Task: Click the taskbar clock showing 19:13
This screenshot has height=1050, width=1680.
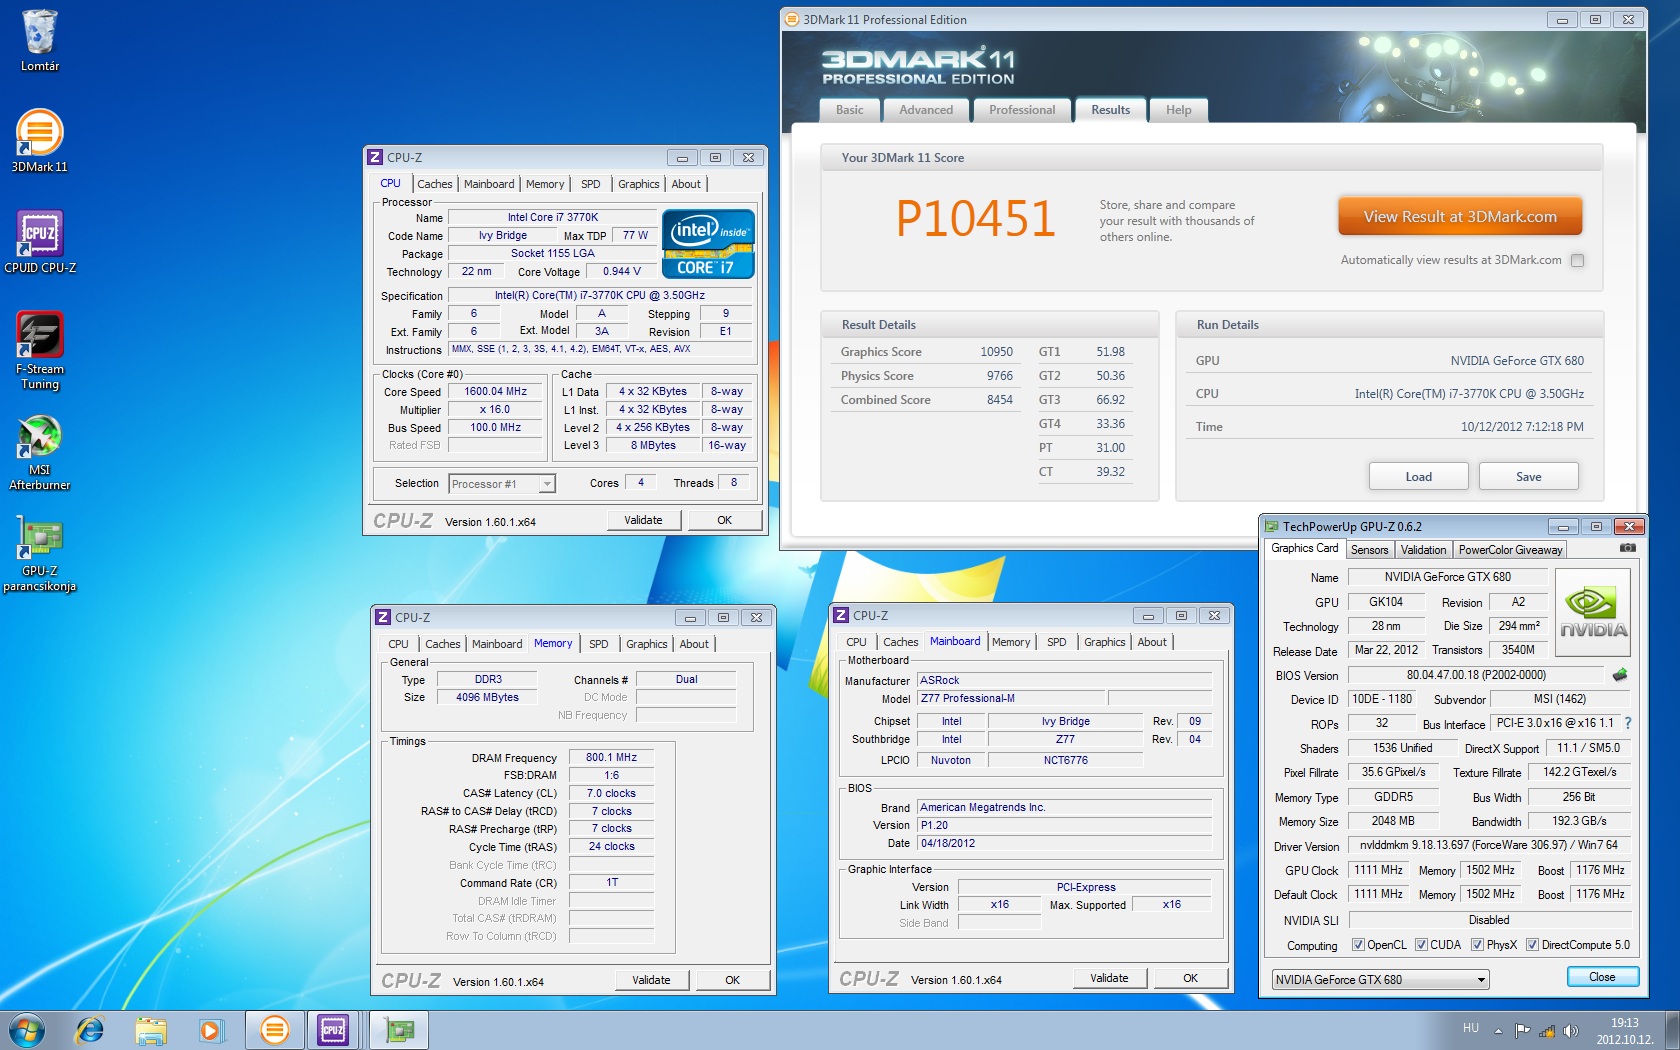Action: tap(1624, 1031)
